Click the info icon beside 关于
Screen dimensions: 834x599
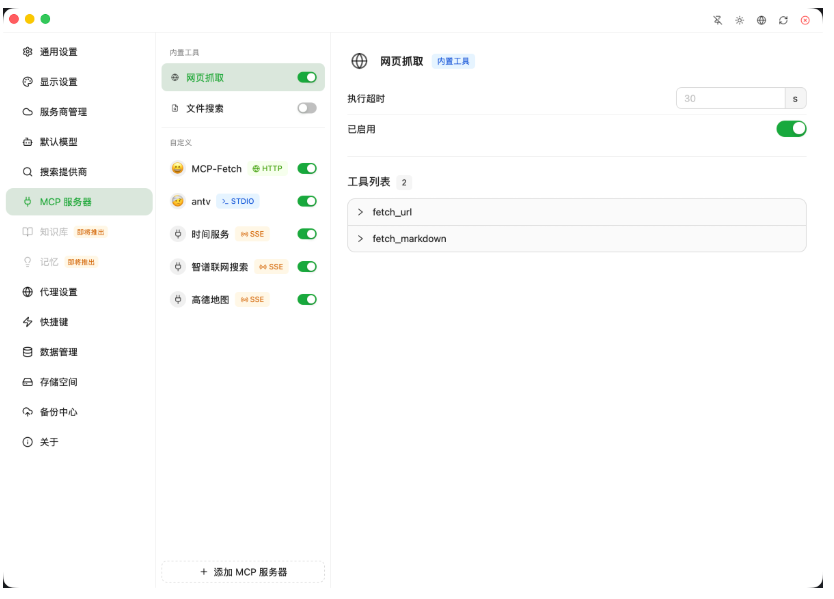28,442
